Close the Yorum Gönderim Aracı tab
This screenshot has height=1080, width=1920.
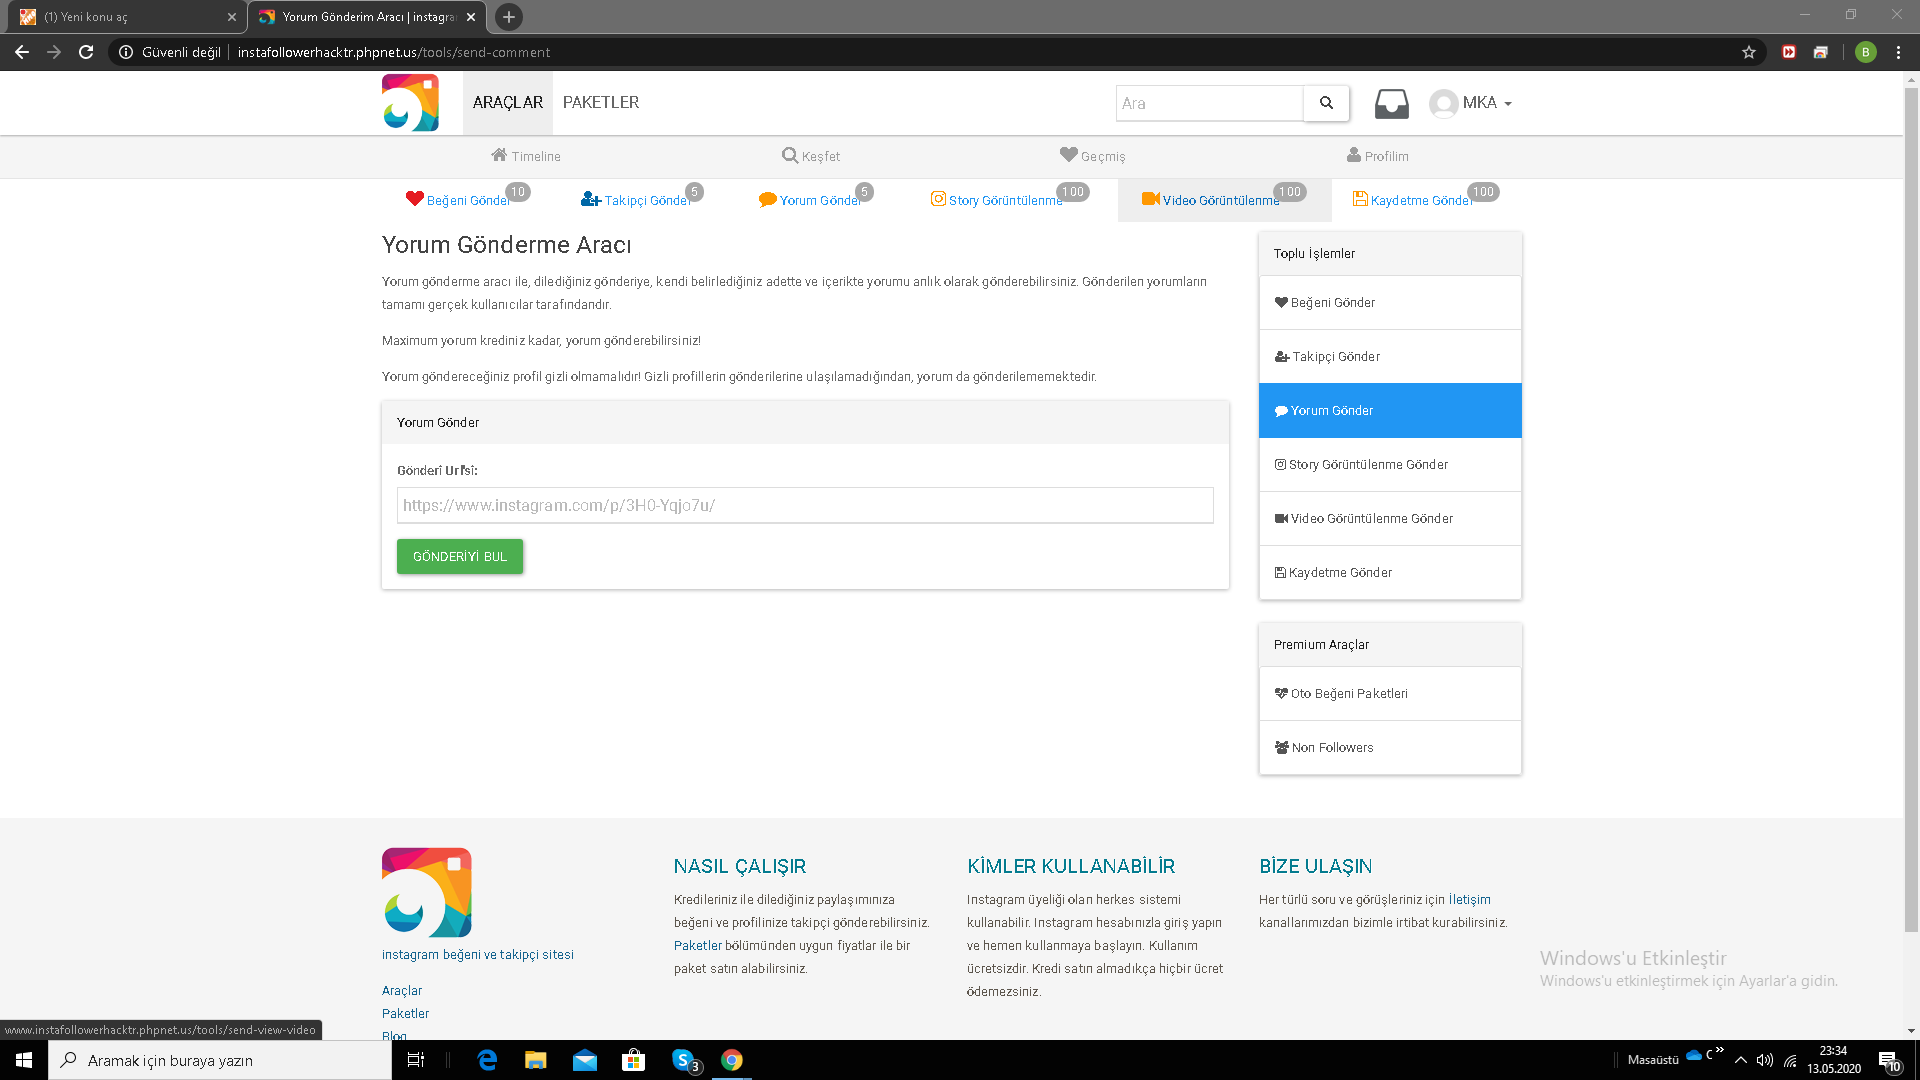471,17
